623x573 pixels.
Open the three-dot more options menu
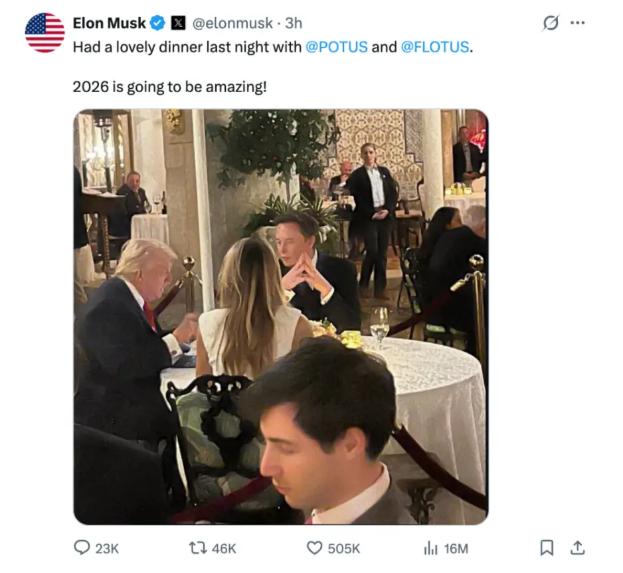tap(578, 22)
